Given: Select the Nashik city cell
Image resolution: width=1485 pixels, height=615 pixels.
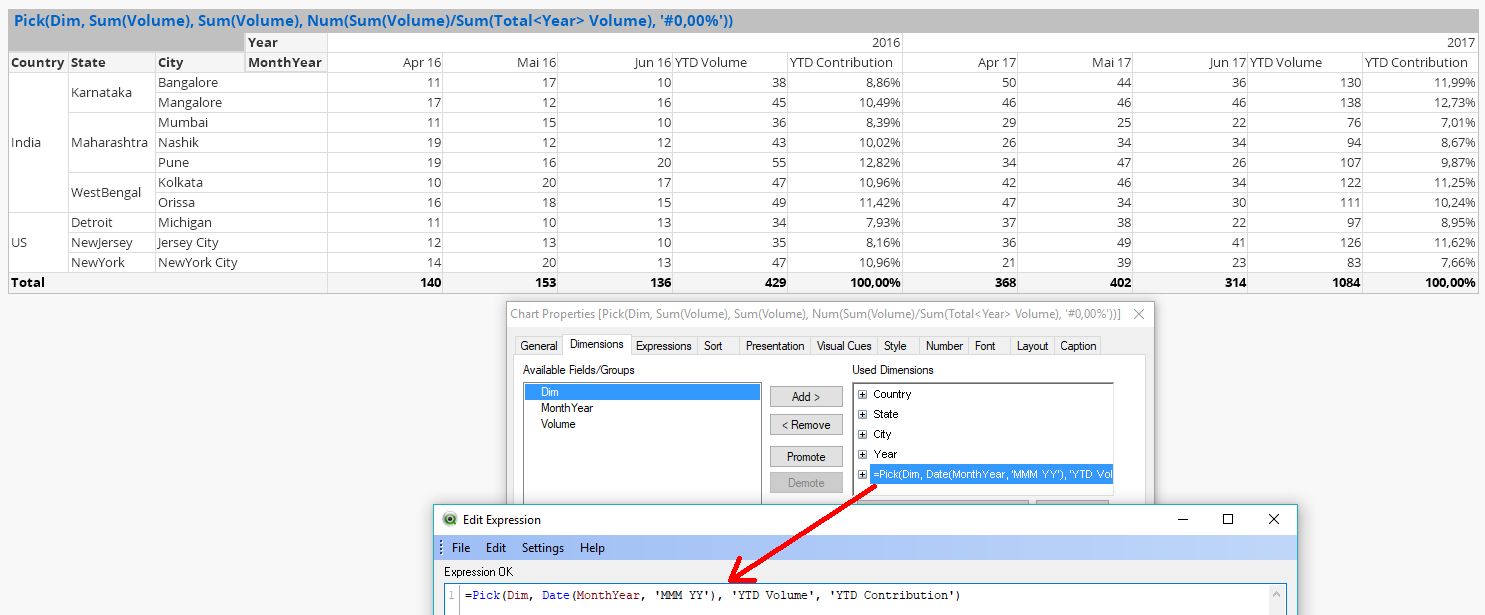Looking at the screenshot, I should click(241, 142).
